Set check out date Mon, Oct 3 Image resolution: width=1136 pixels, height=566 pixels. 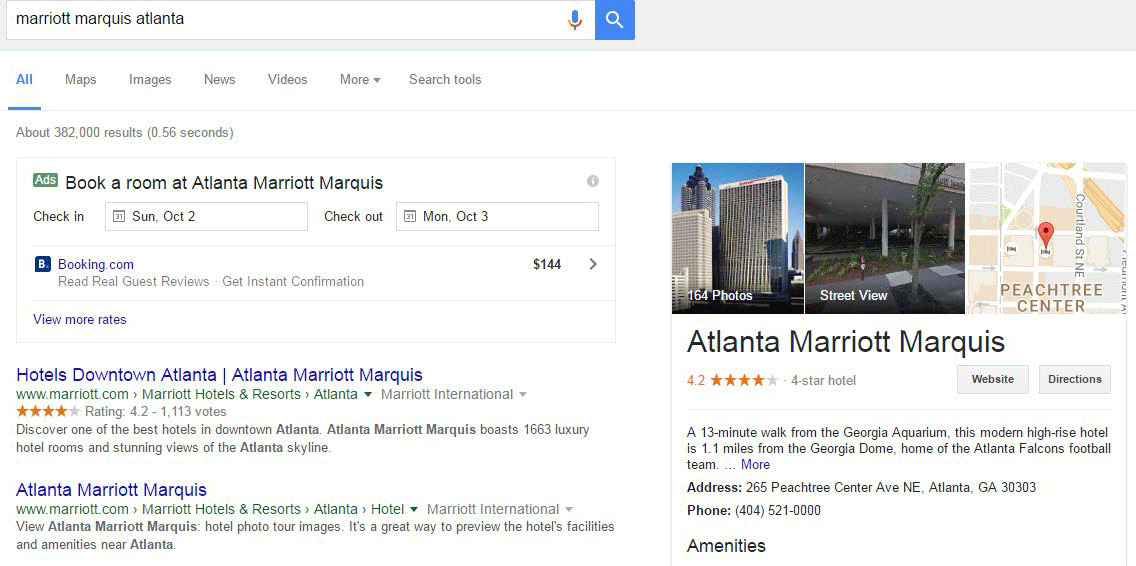497,217
